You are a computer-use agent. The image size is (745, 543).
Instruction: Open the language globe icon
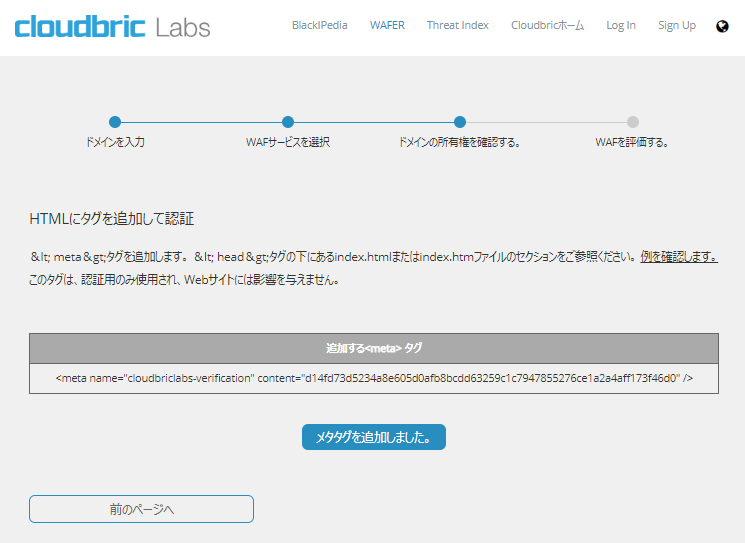722,26
